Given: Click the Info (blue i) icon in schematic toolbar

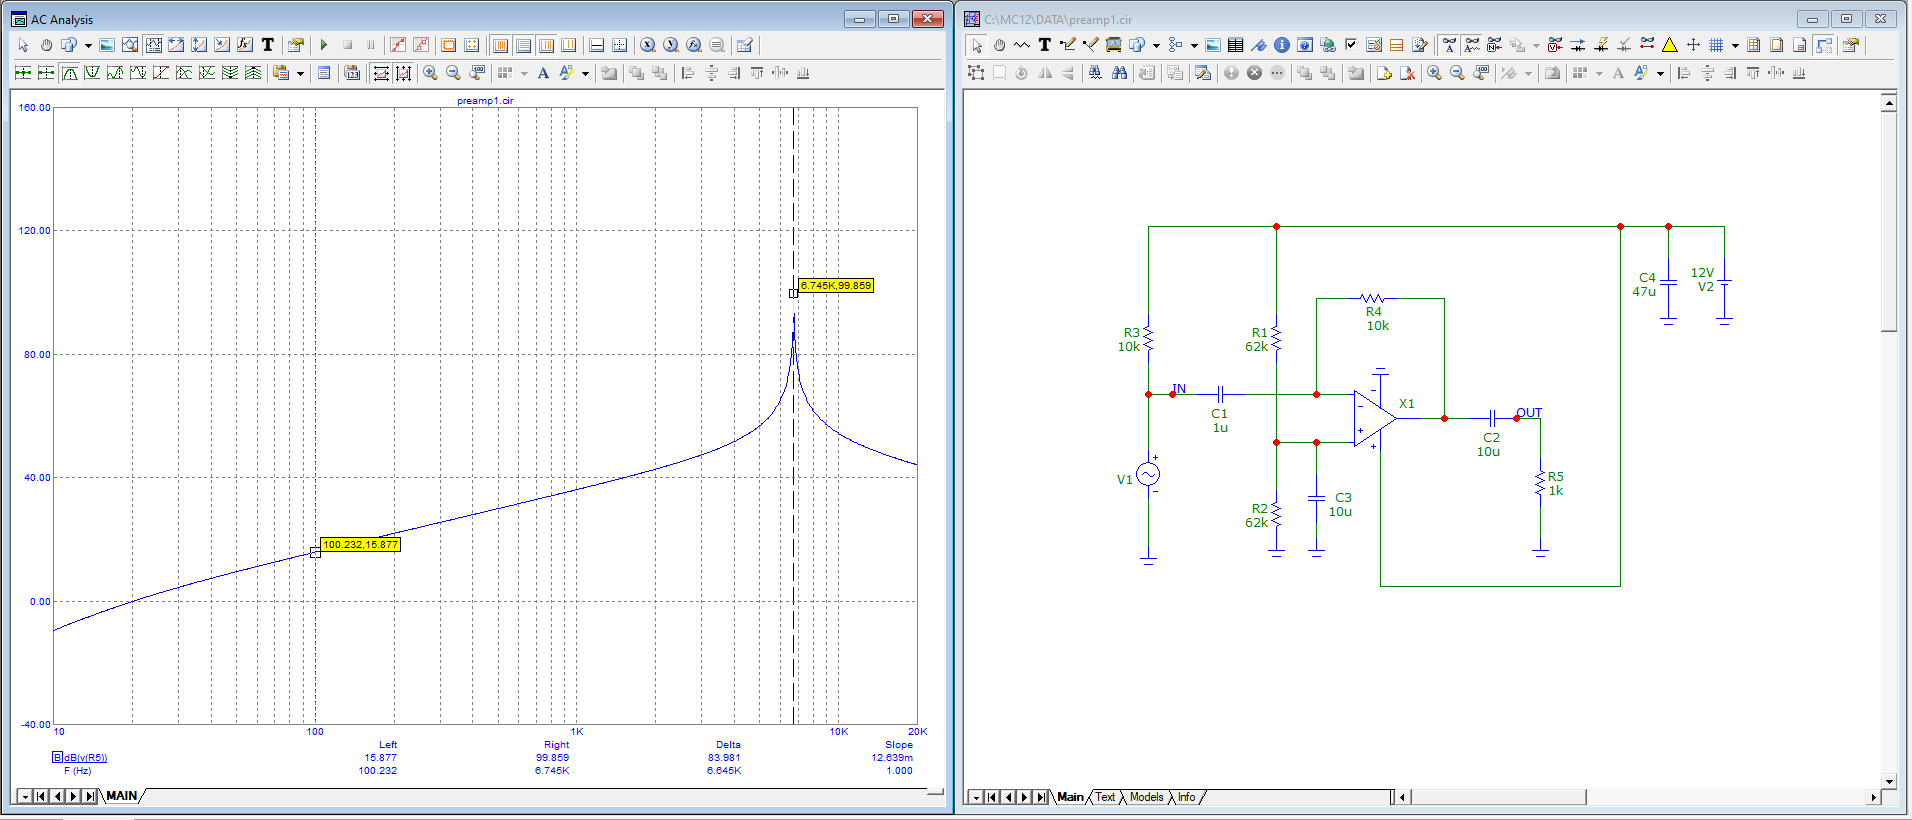Looking at the screenshot, I should (x=1282, y=45).
